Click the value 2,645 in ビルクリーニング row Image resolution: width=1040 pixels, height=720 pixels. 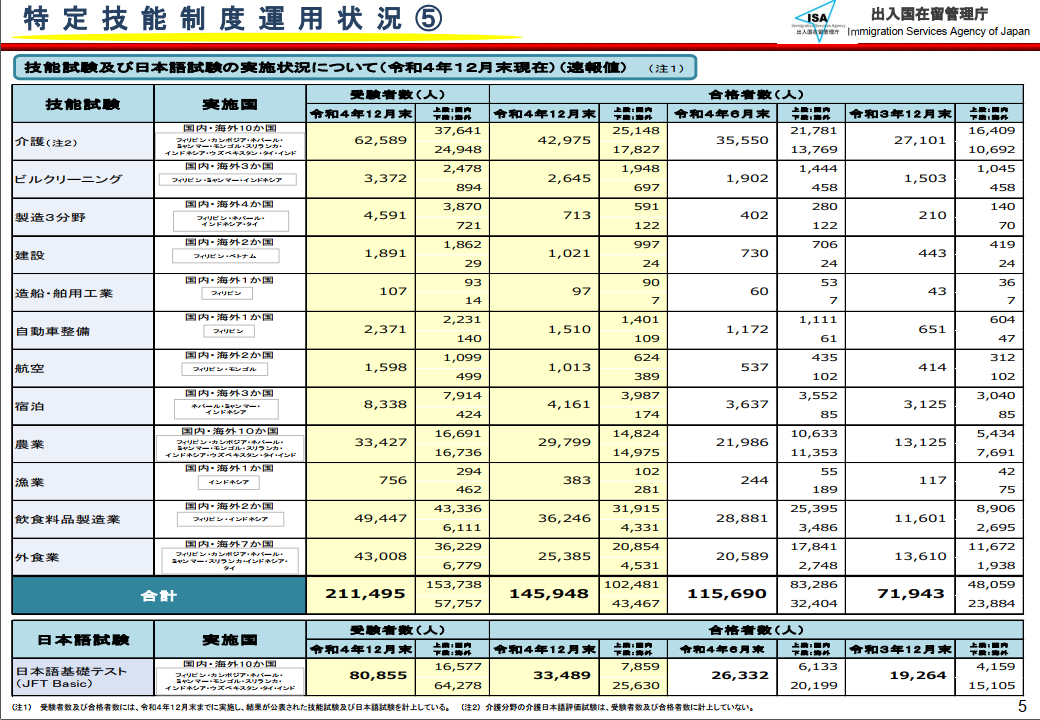[569, 178]
